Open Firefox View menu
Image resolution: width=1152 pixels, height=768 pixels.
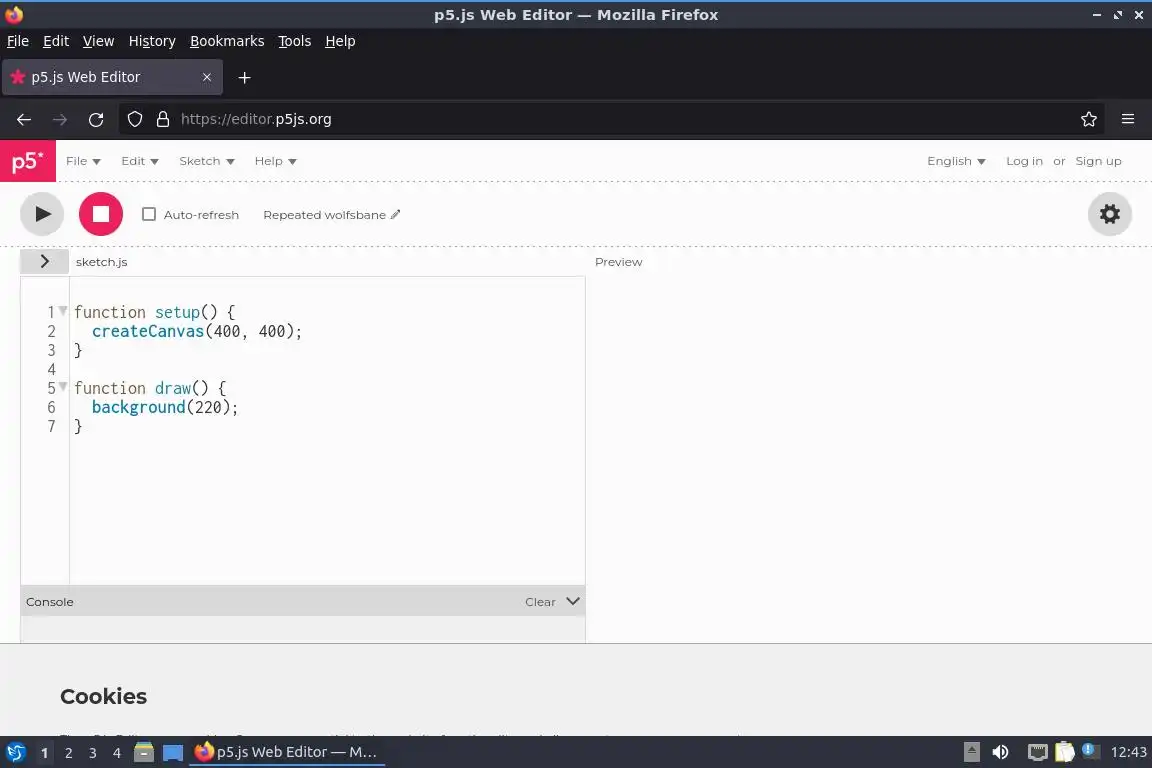(98, 41)
